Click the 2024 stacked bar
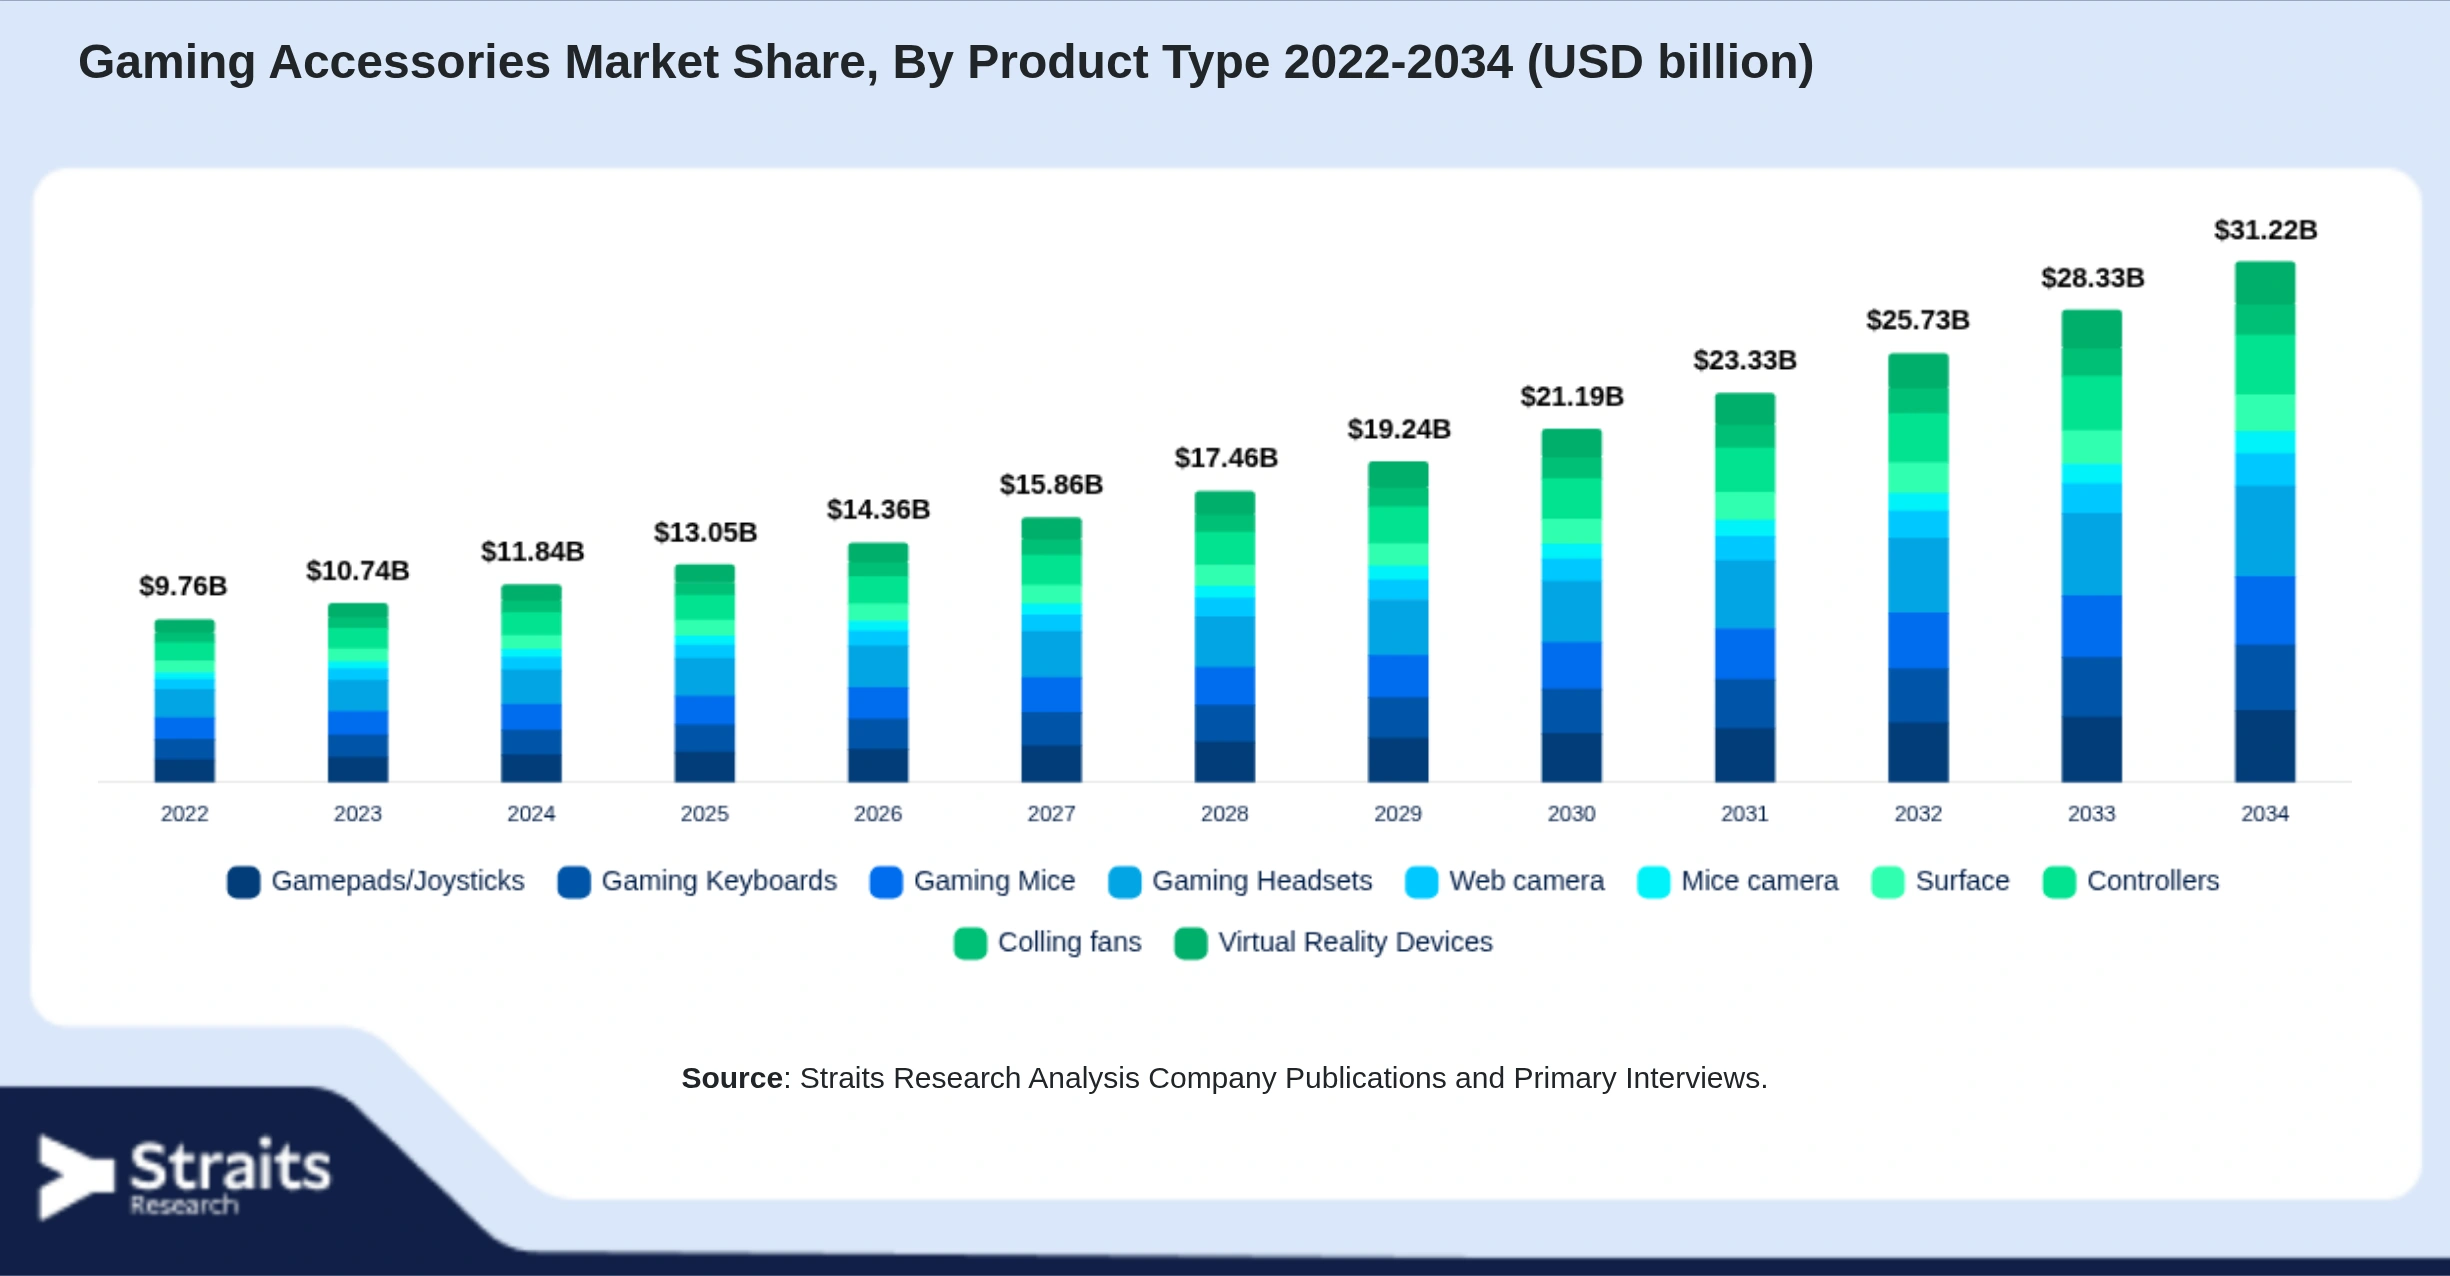Viewport: 2450px width, 1276px height. pyautogui.click(x=531, y=684)
